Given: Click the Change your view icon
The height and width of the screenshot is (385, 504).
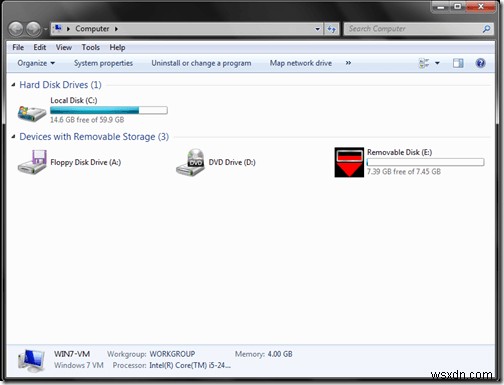Looking at the screenshot, I should [424, 63].
